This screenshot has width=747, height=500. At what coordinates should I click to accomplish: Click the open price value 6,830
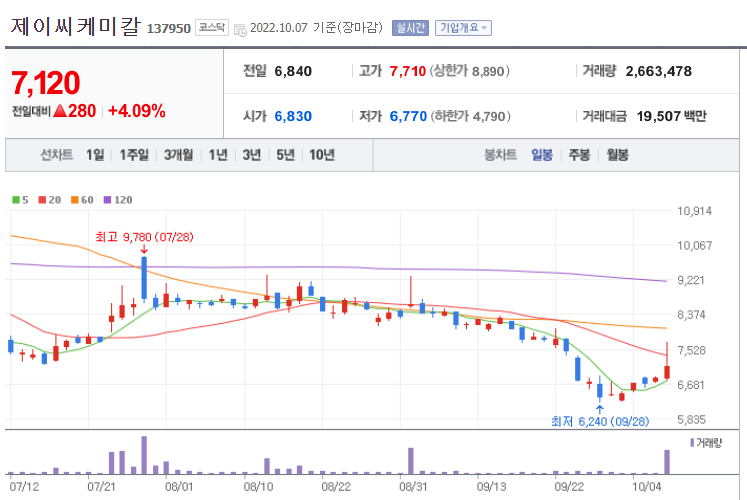click(x=293, y=116)
